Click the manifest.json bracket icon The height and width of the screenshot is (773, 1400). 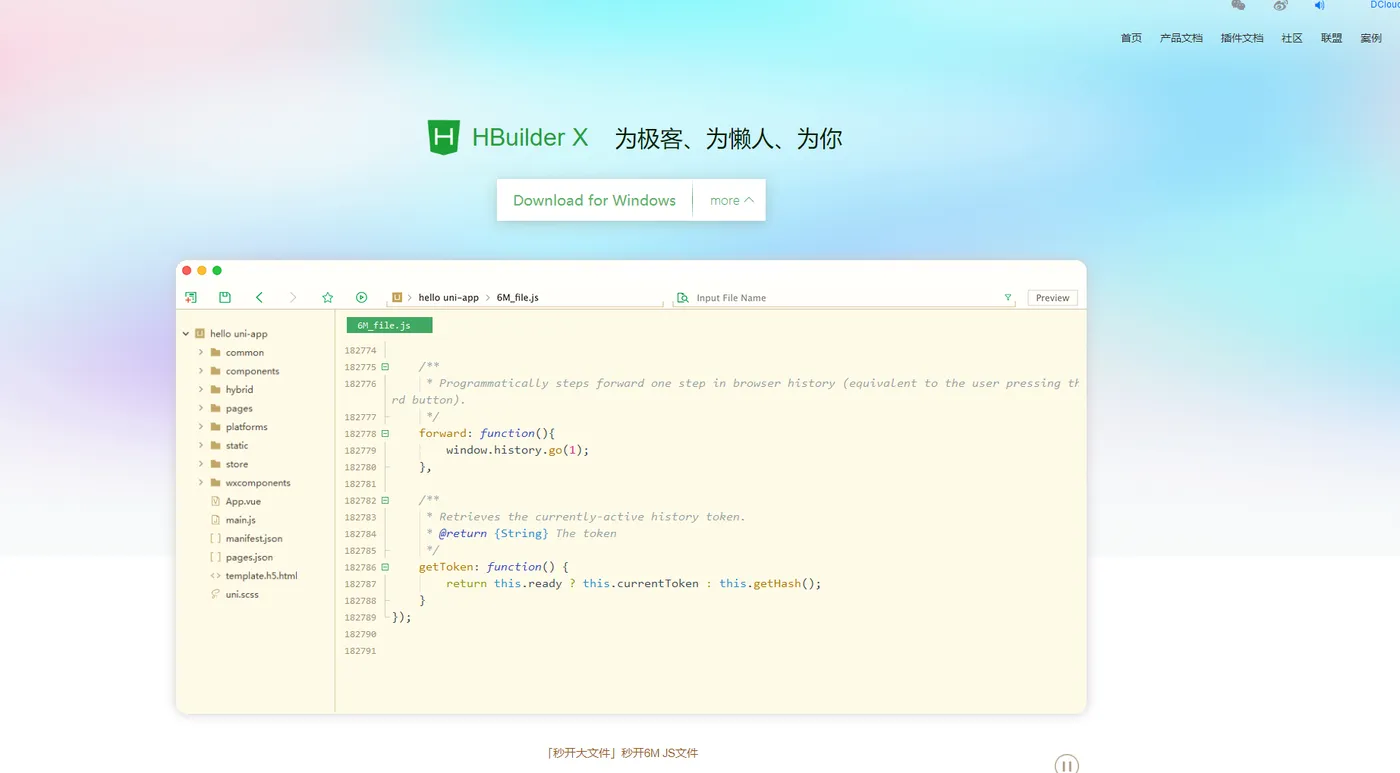215,538
